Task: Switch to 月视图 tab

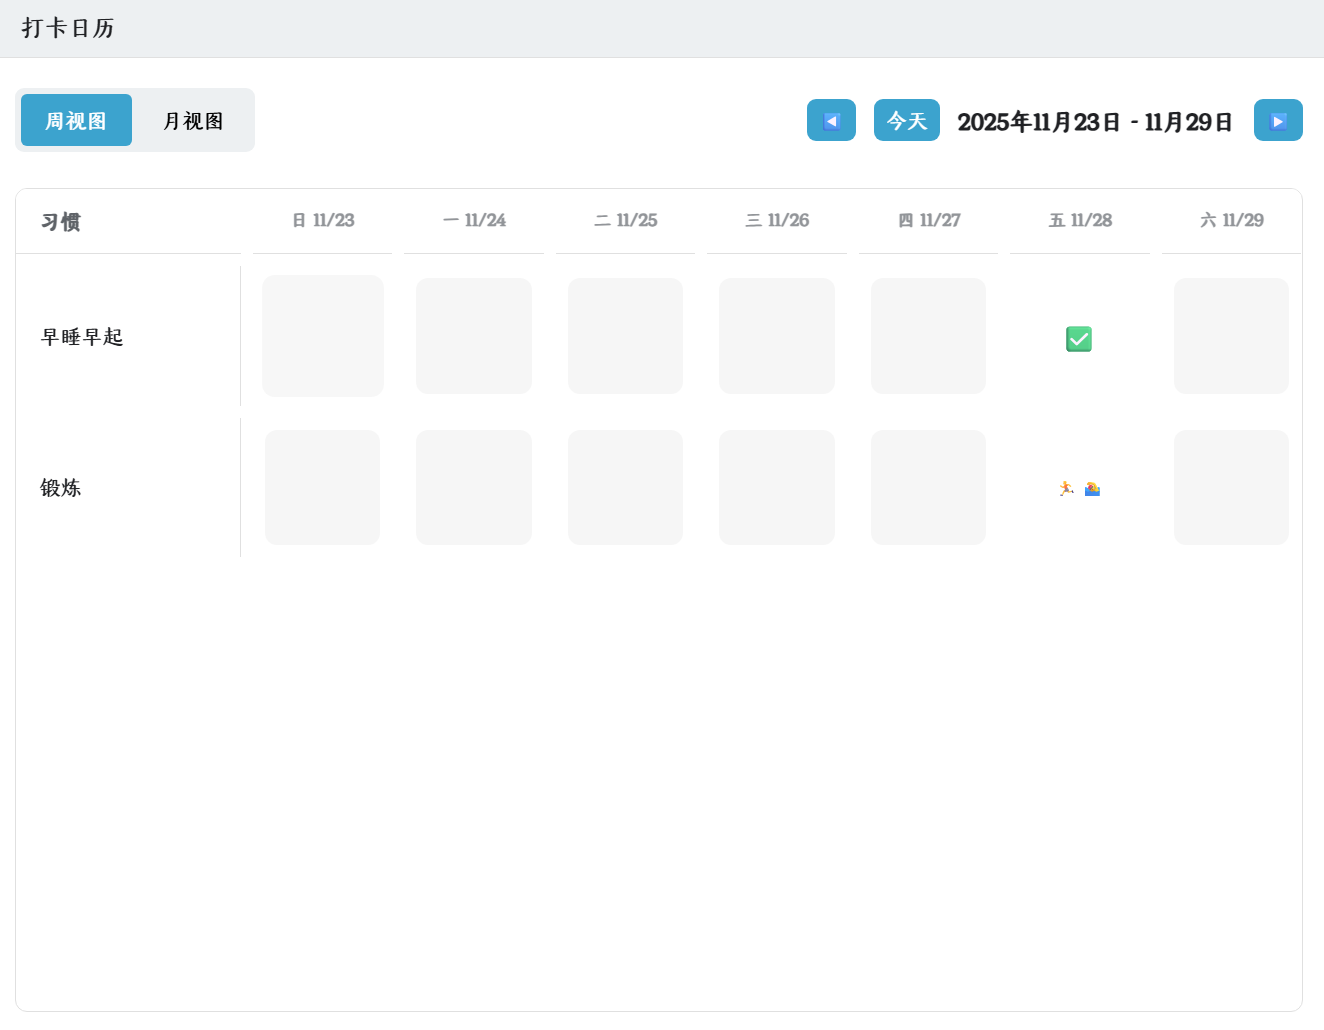Action: [x=193, y=120]
